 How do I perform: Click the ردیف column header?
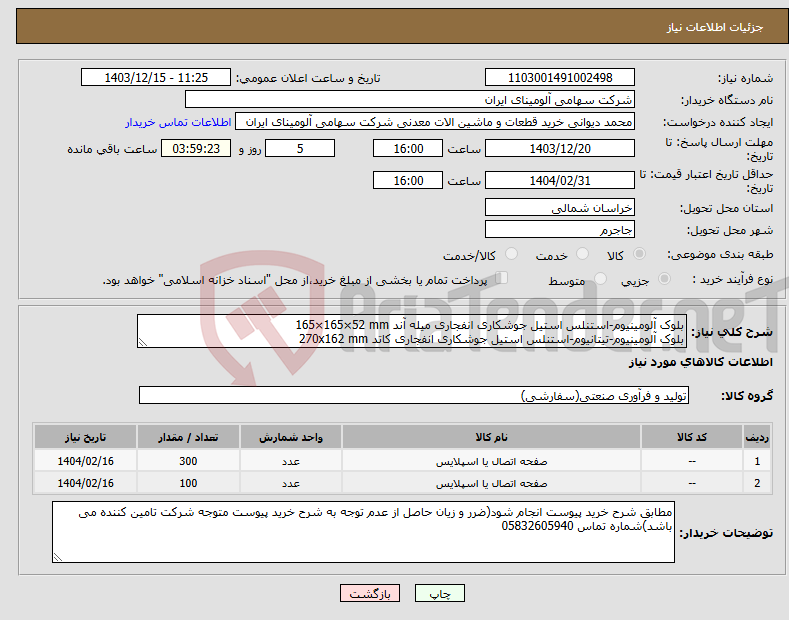pos(757,437)
